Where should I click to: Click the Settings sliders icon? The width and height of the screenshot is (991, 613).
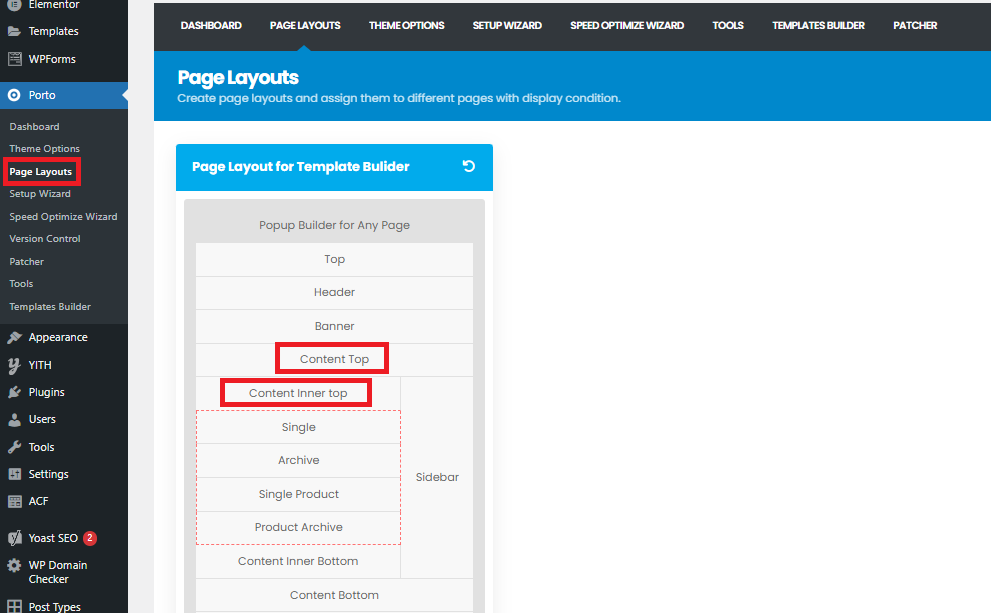[14, 474]
